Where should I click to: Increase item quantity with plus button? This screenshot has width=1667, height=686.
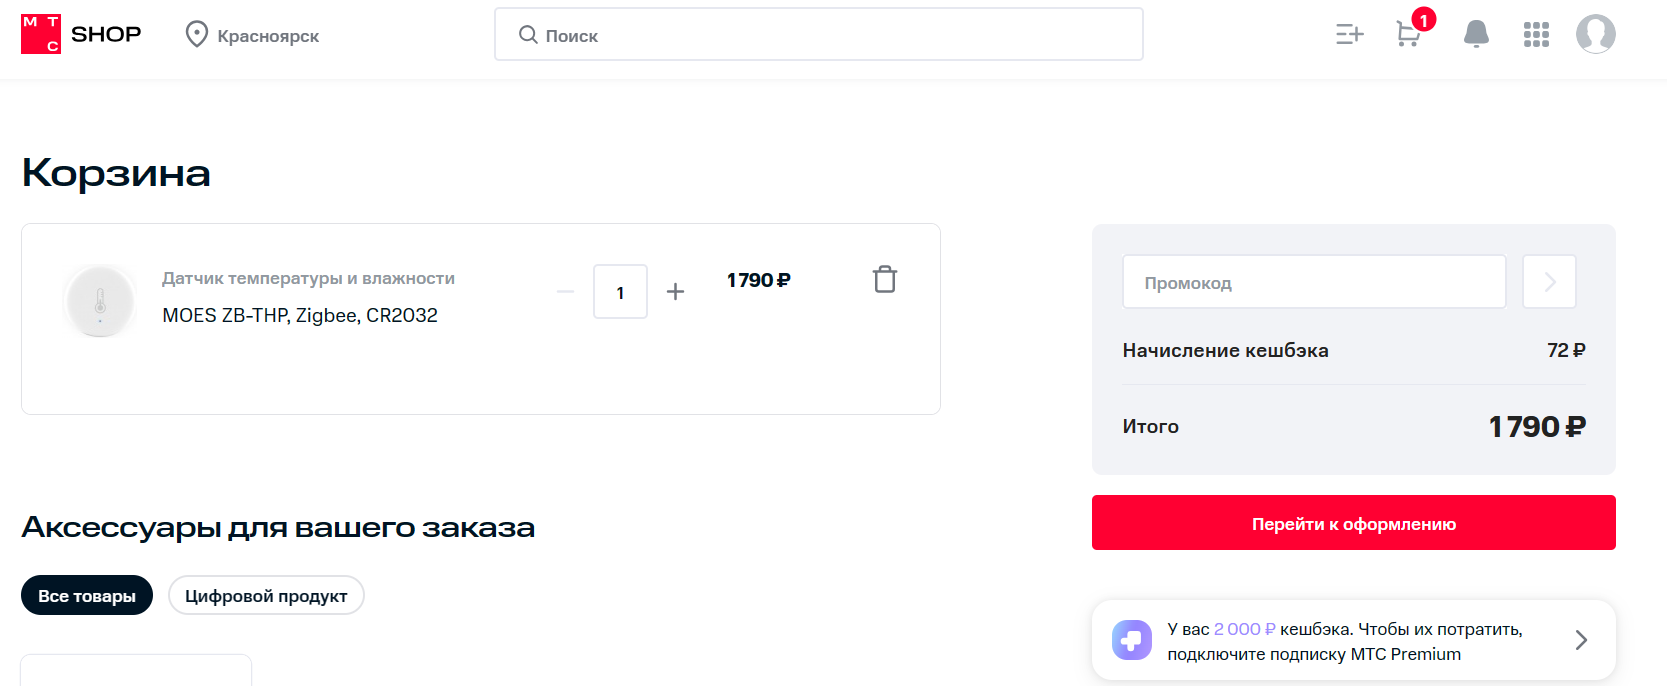point(676,291)
